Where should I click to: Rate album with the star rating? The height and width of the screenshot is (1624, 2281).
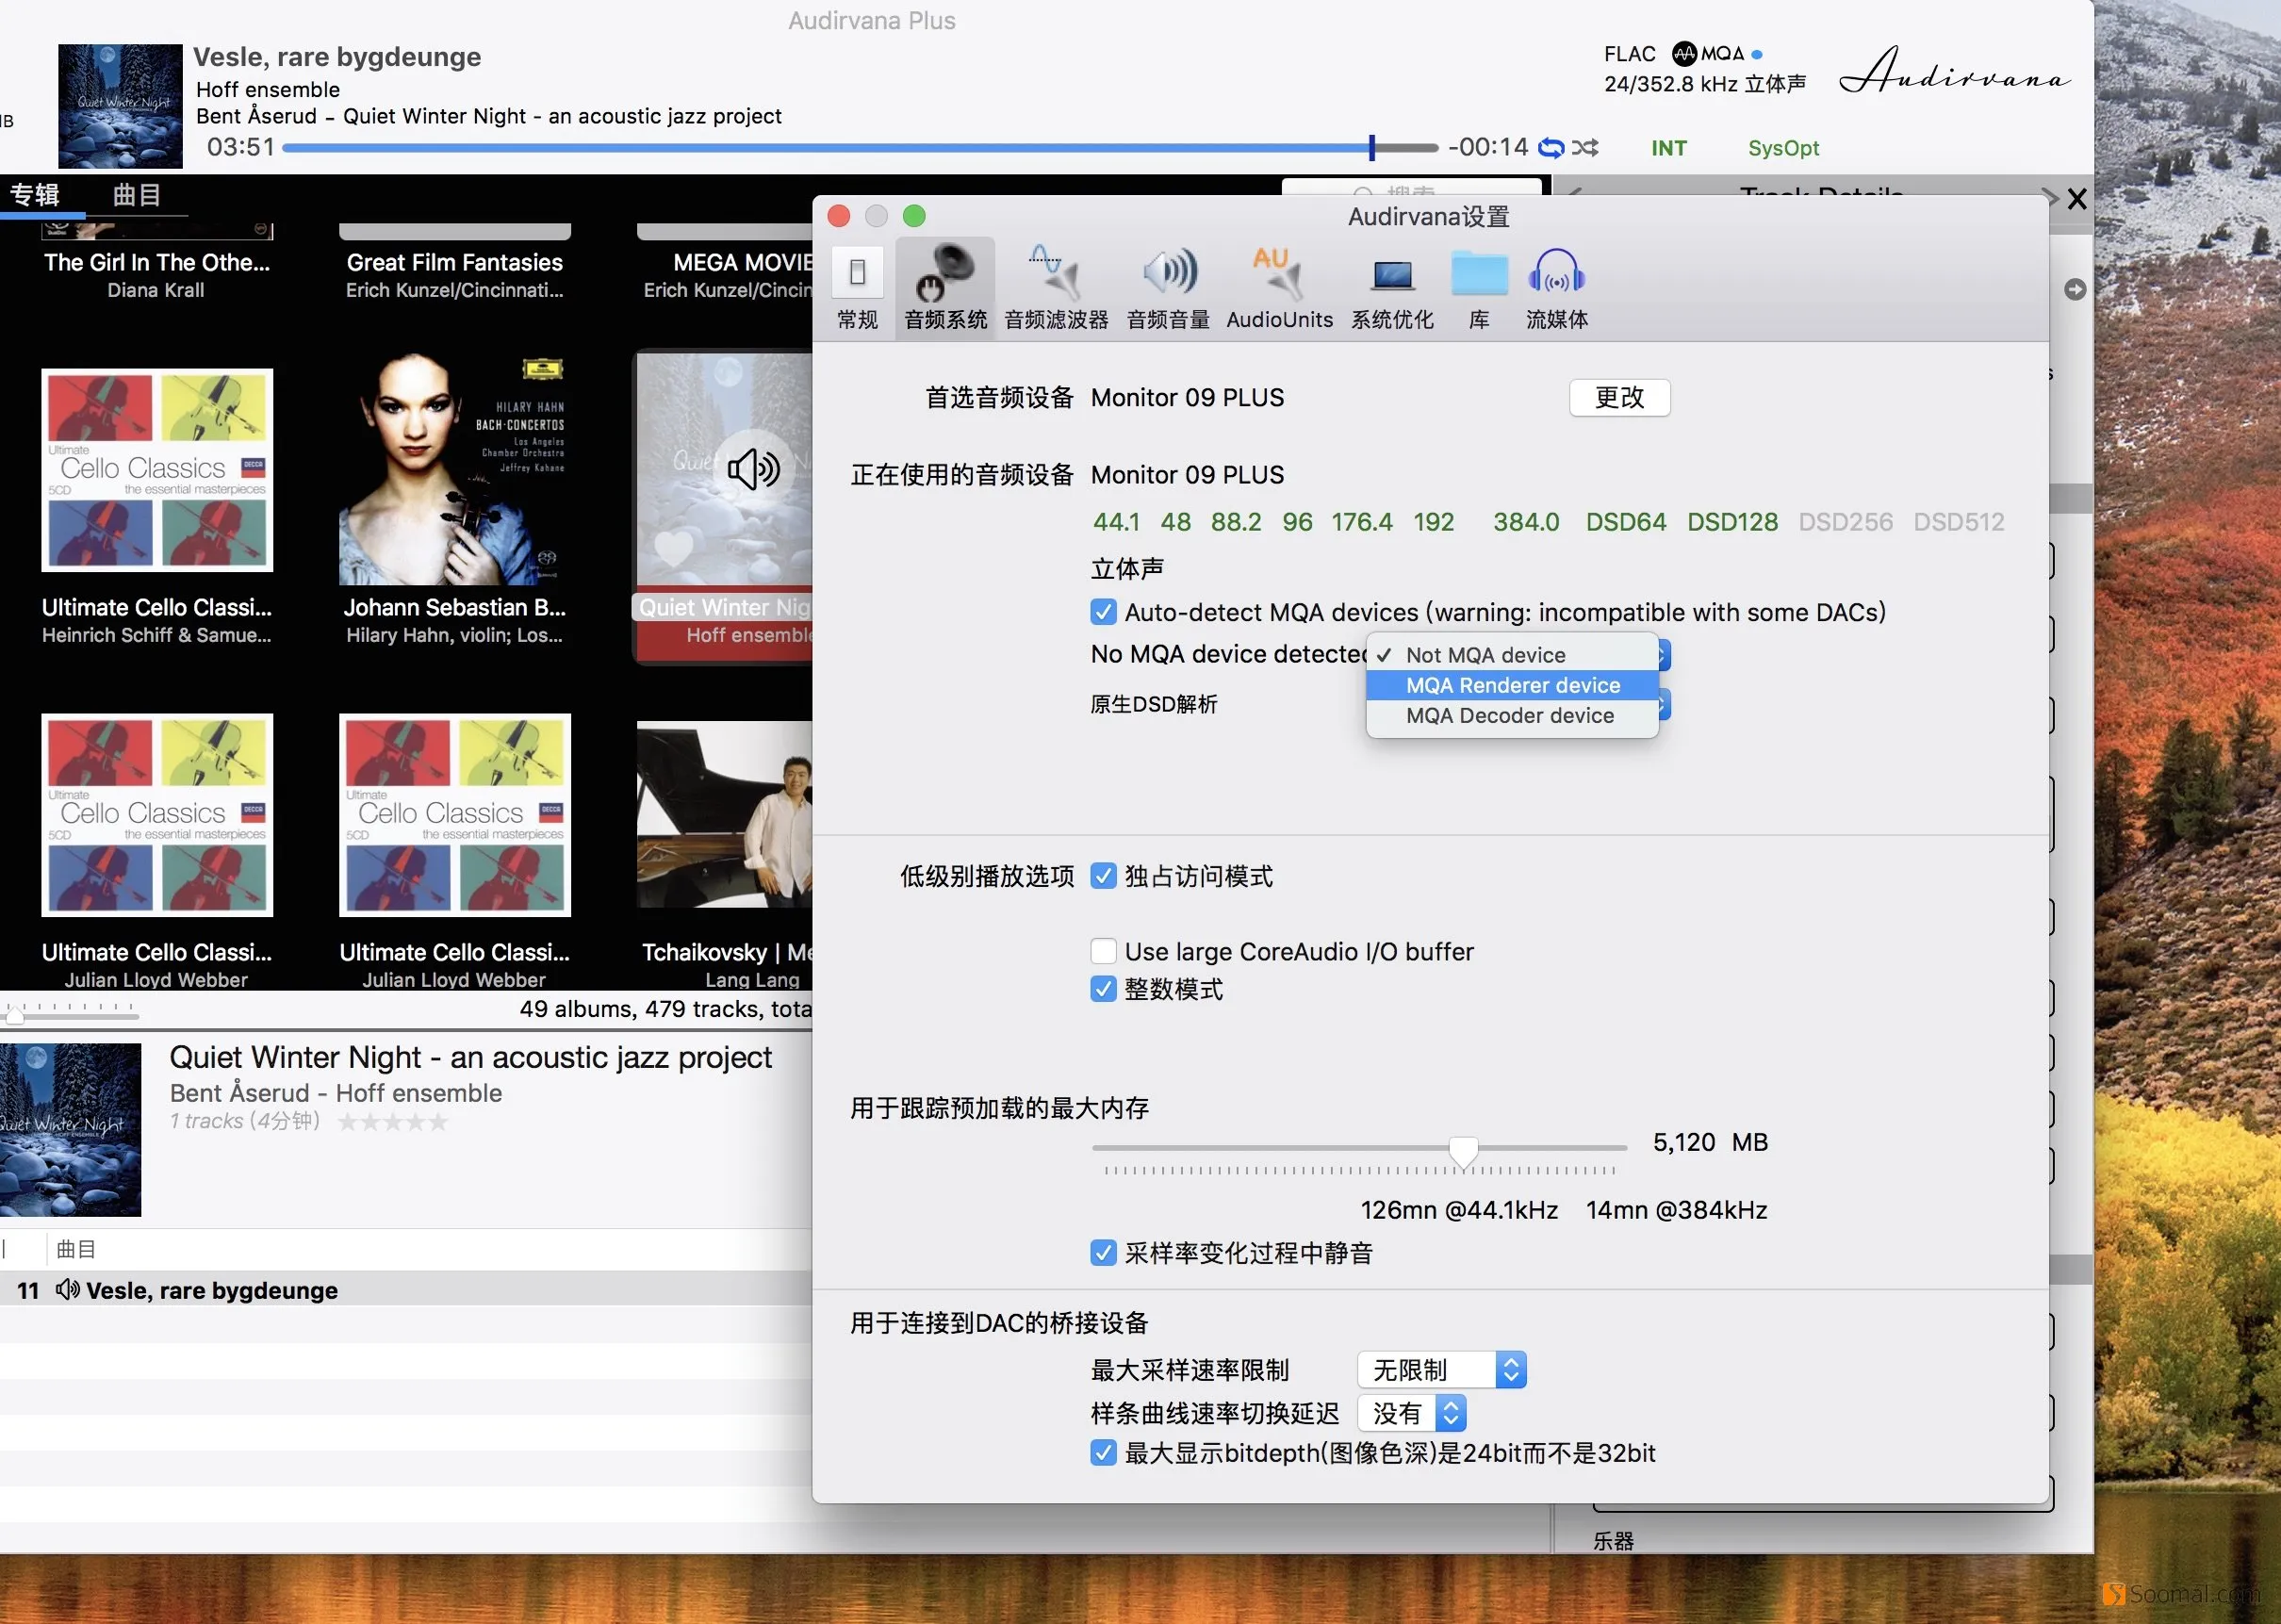(393, 1122)
